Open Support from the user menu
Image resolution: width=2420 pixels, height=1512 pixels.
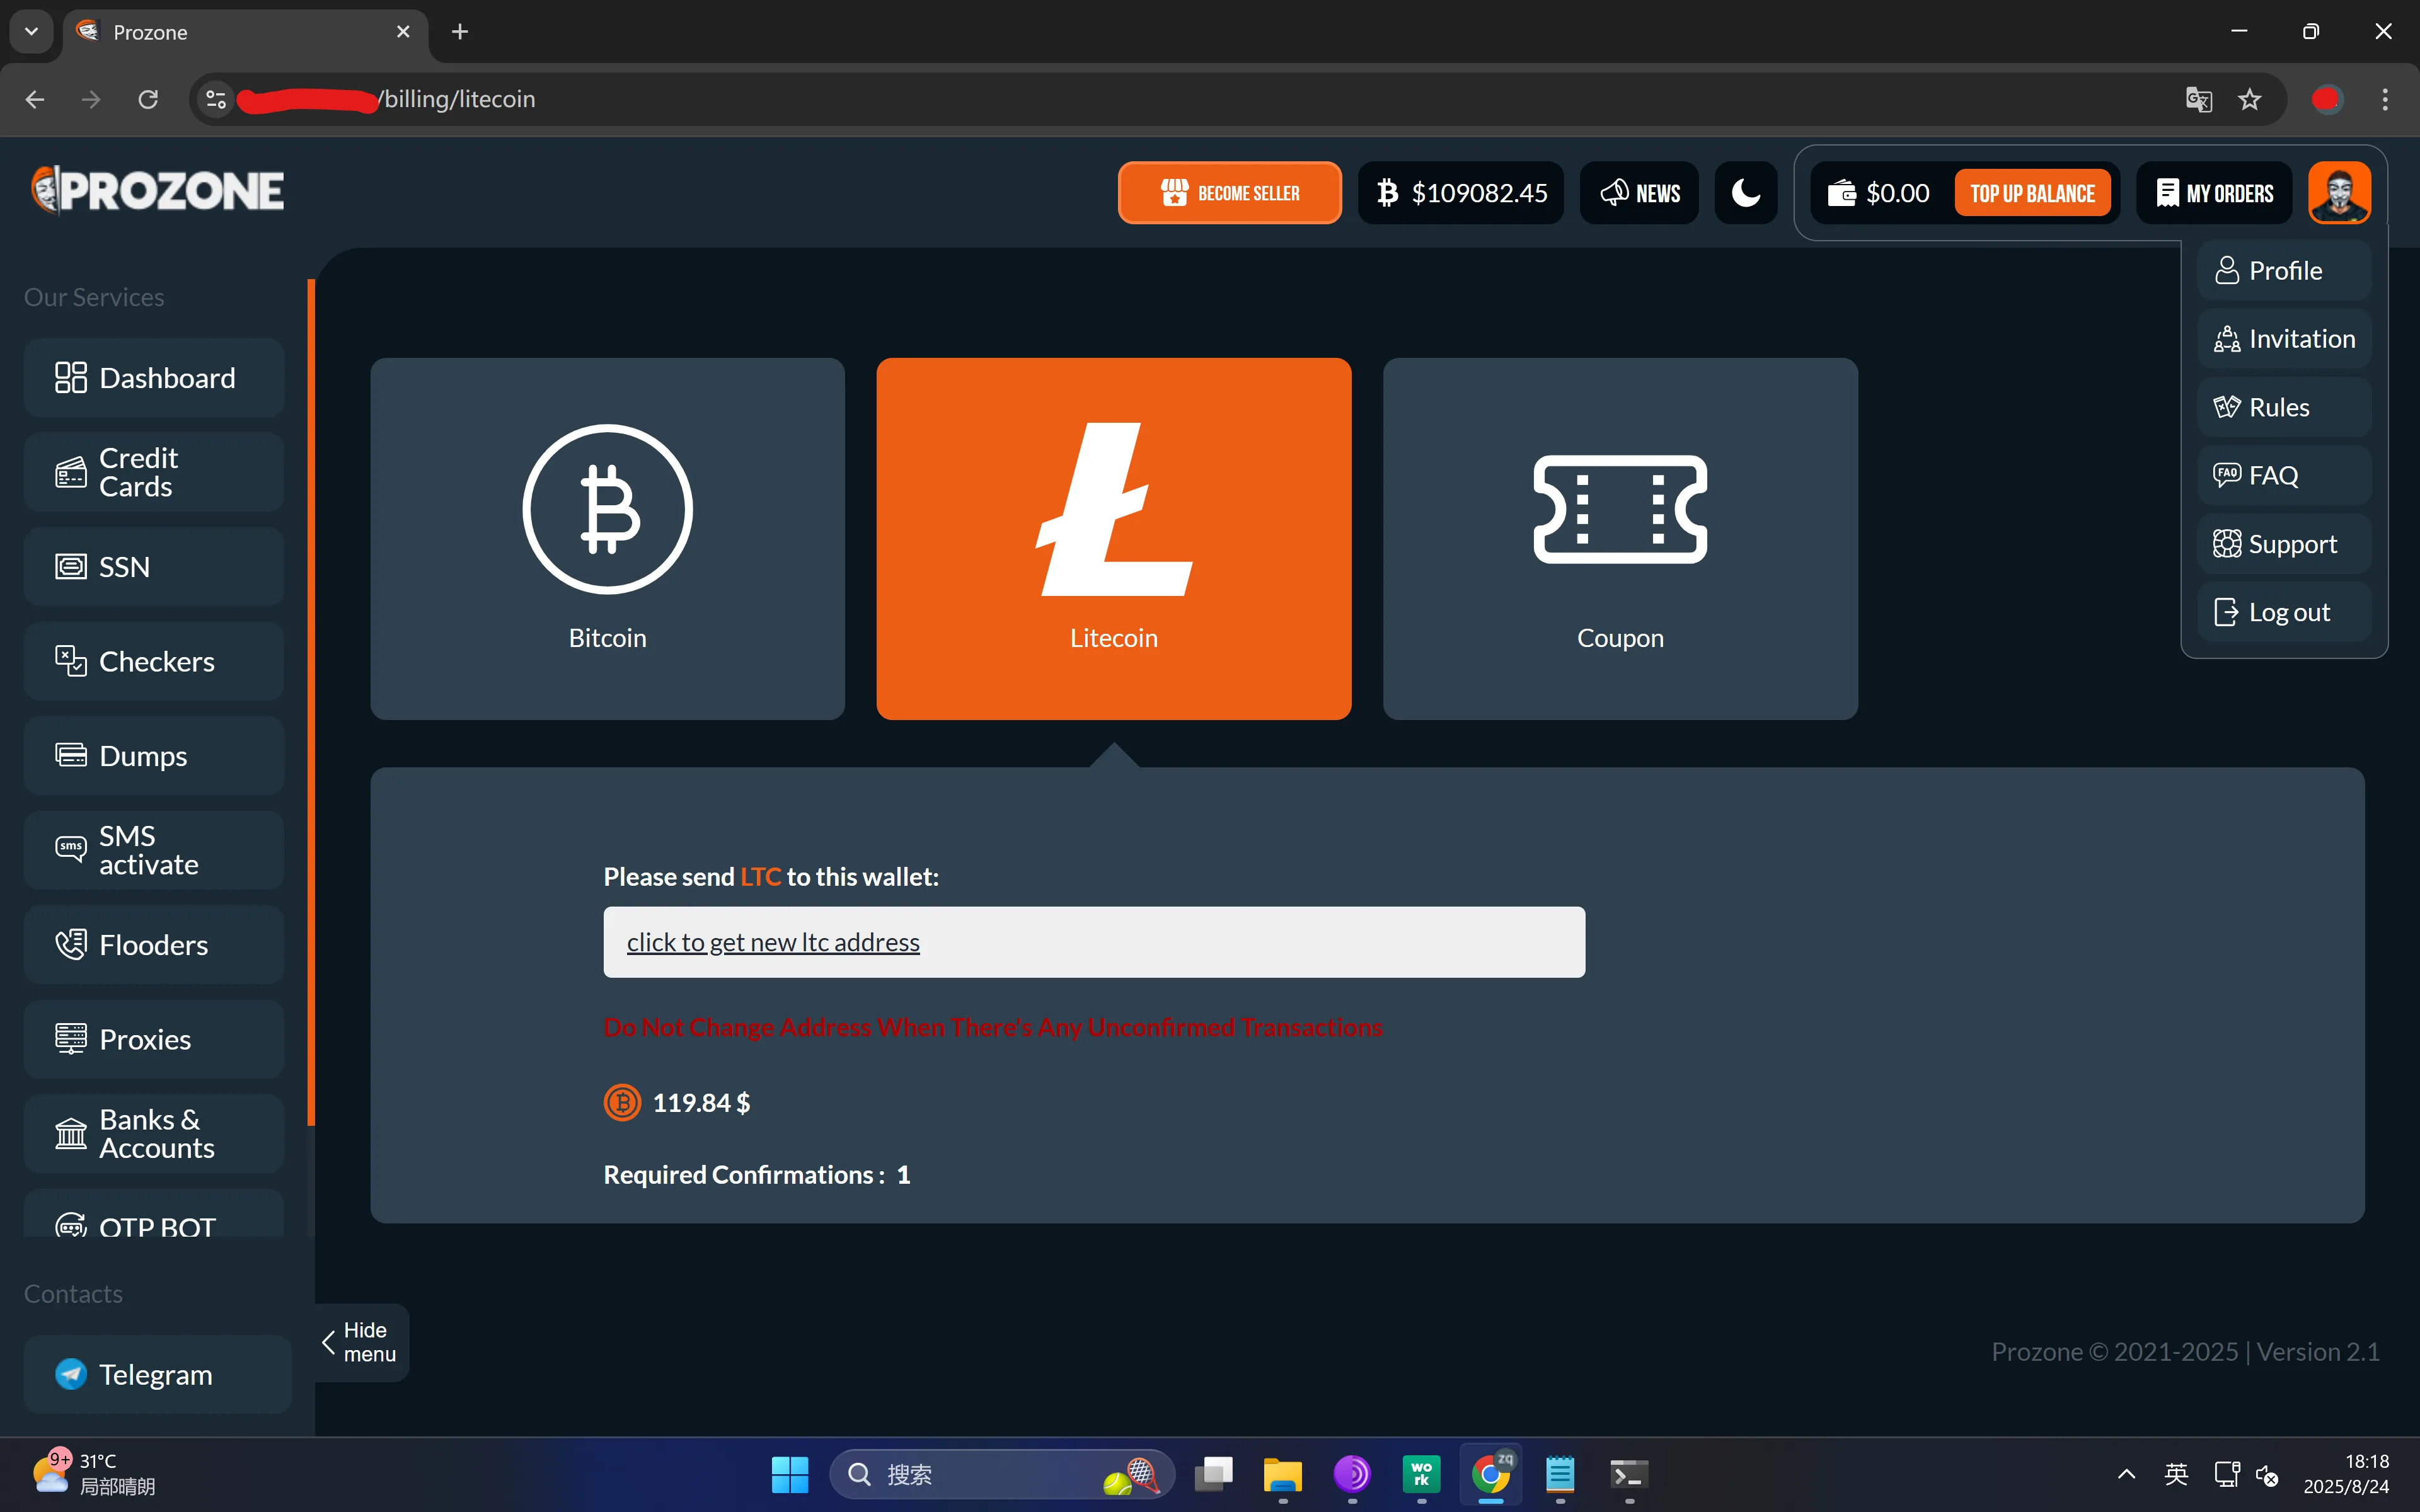click(x=2284, y=544)
